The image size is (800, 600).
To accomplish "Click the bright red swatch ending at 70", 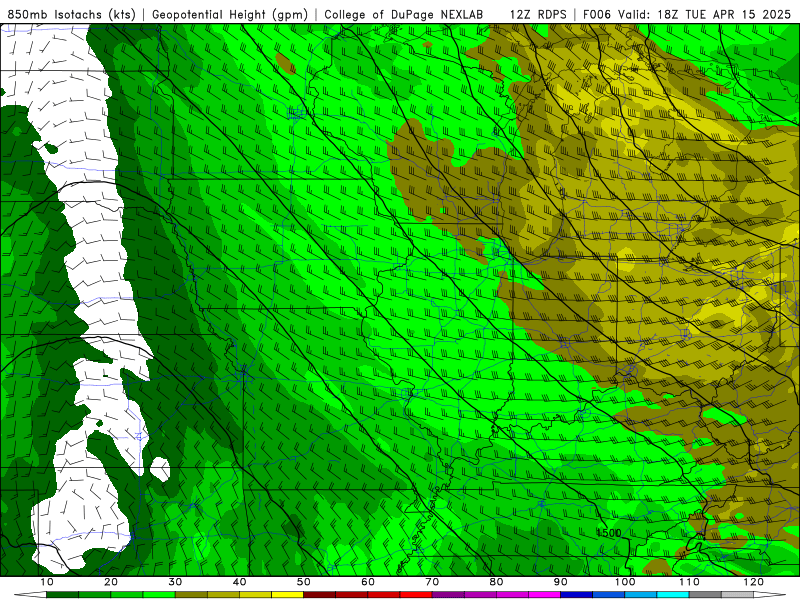I will tap(416, 595).
